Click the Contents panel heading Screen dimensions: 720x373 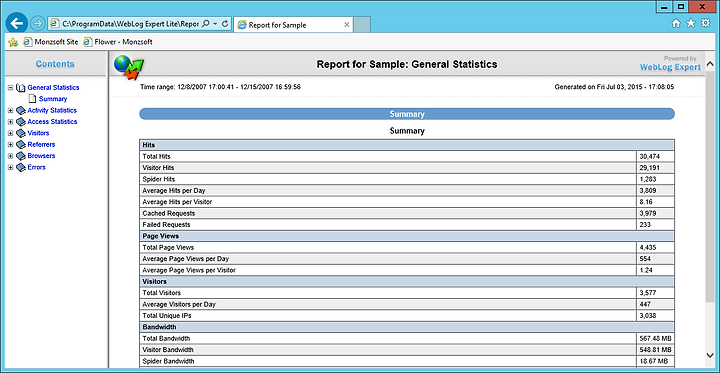(55, 64)
